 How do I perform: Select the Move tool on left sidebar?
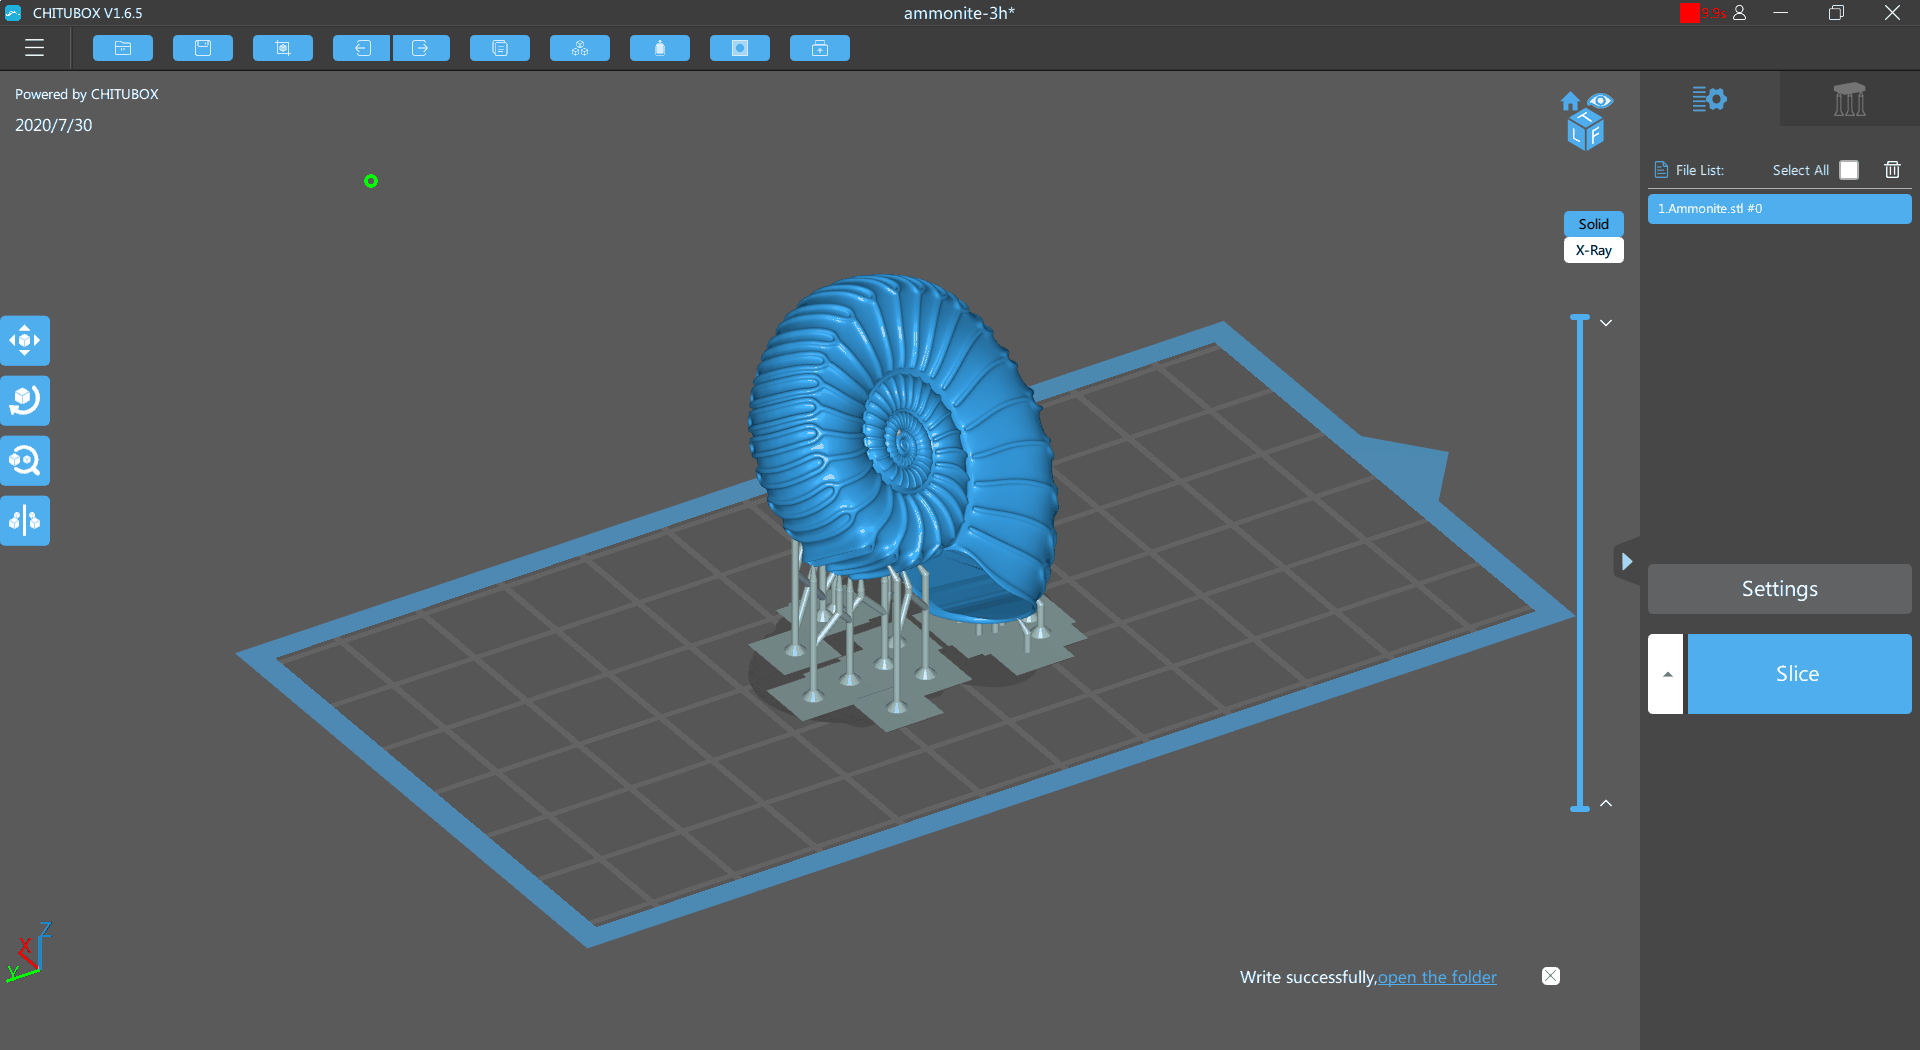(25, 341)
